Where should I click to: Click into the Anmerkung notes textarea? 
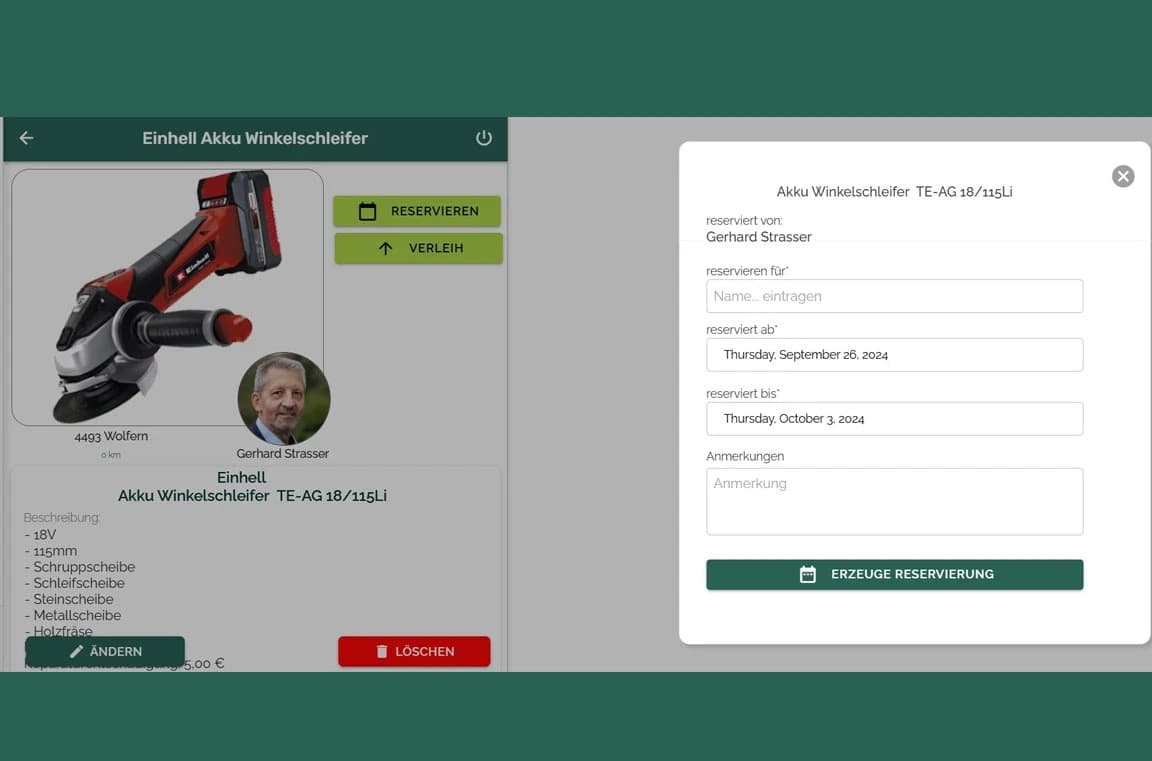pyautogui.click(x=895, y=502)
